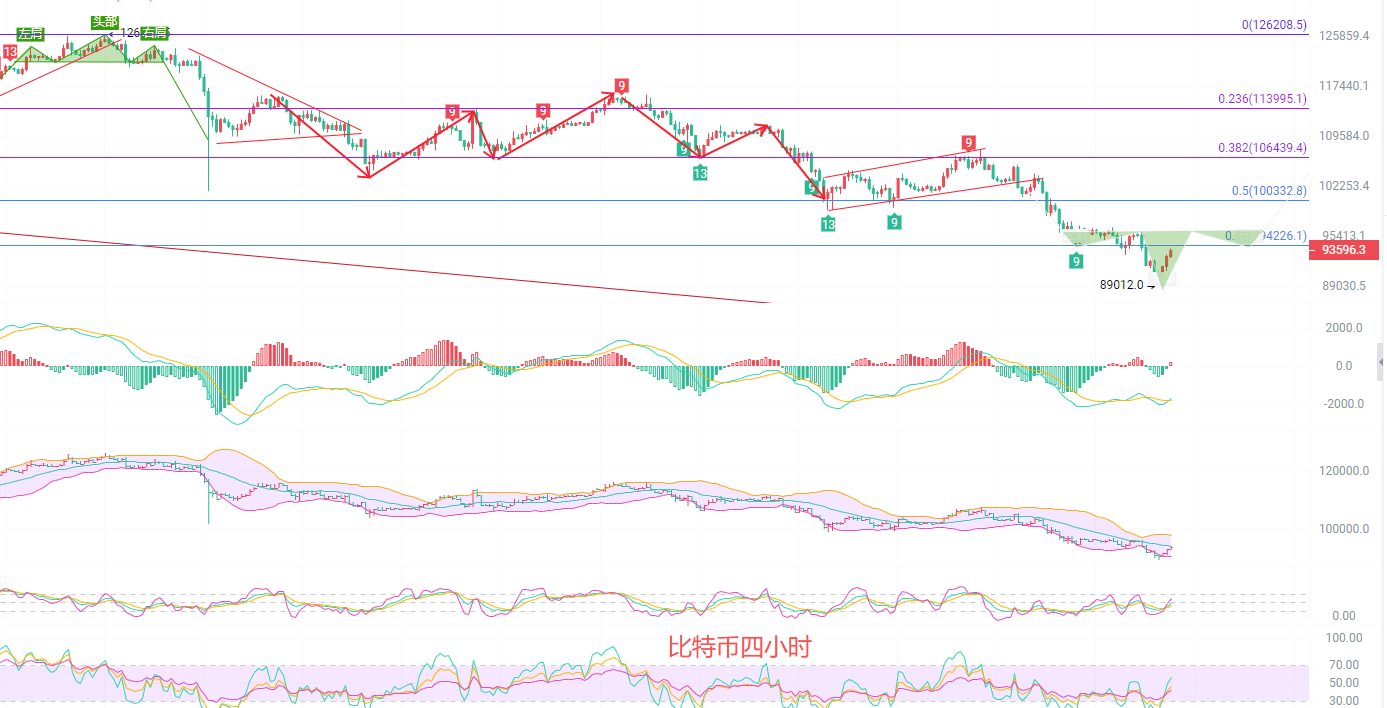Select the 0.236(113995.1) Fibonacci label
This screenshot has width=1387, height=708.
tap(1262, 98)
